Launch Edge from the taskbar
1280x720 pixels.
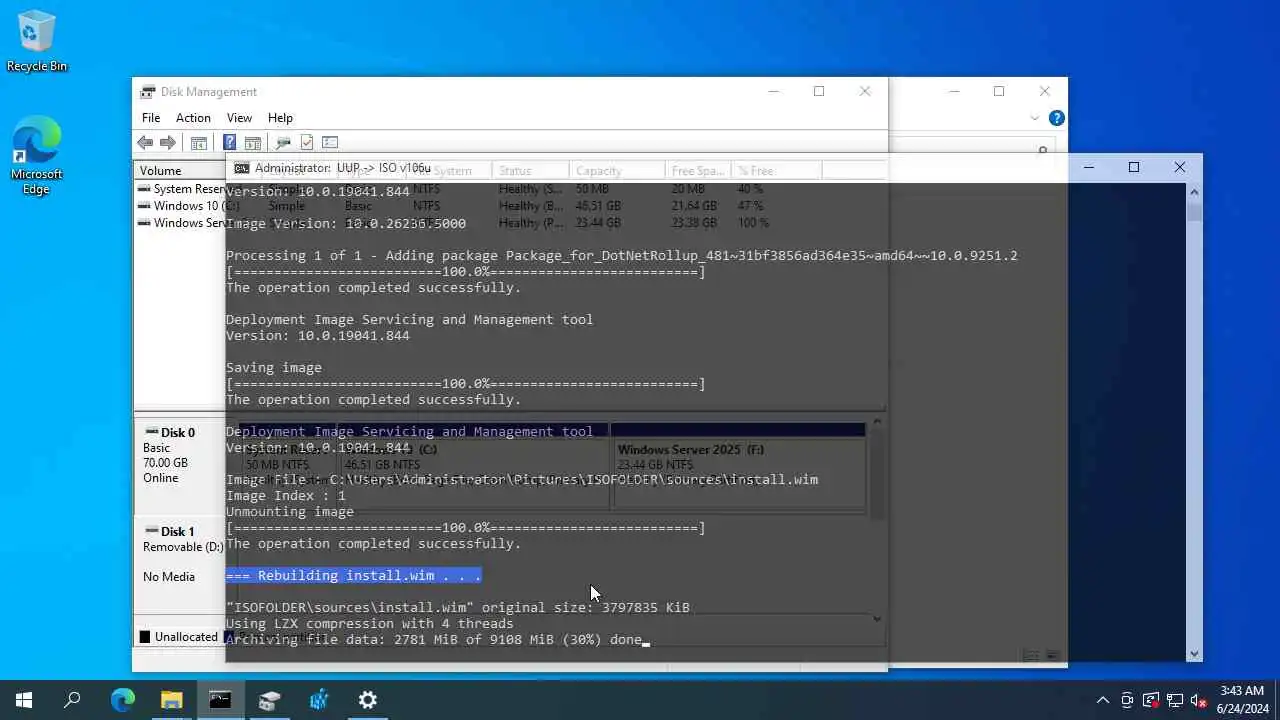(122, 700)
